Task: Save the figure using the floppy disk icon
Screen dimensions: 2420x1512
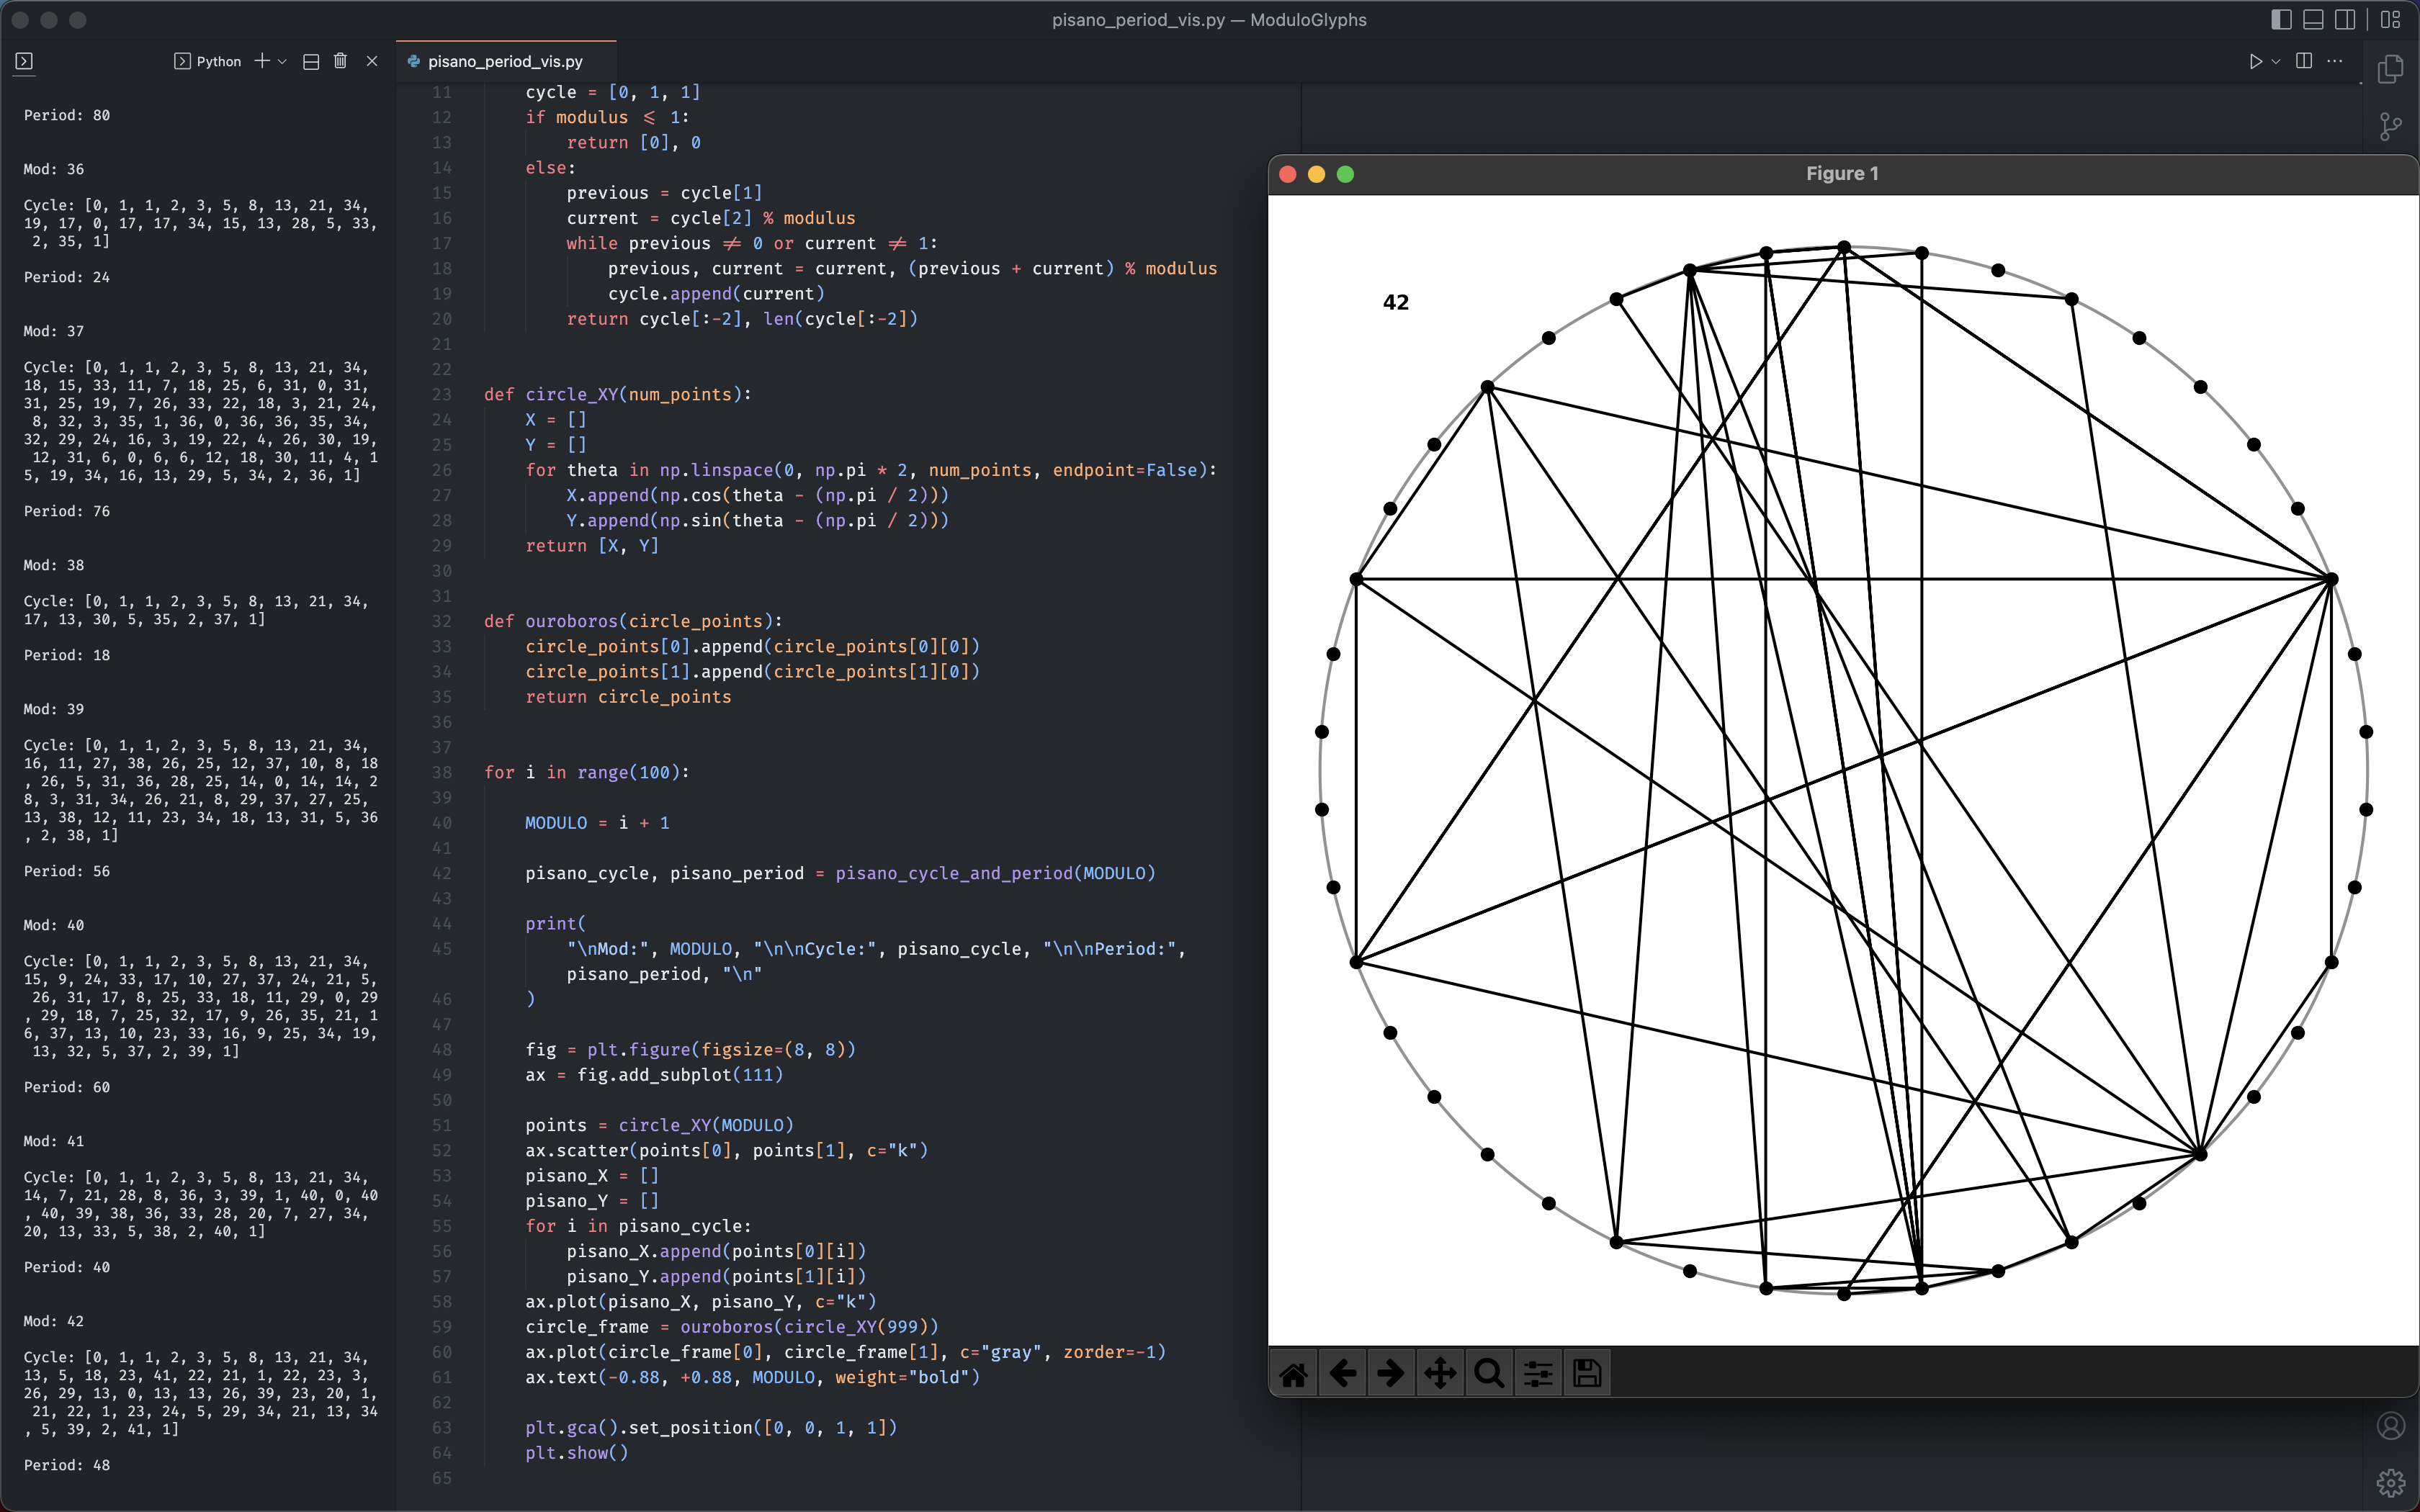Action: 1585,1372
